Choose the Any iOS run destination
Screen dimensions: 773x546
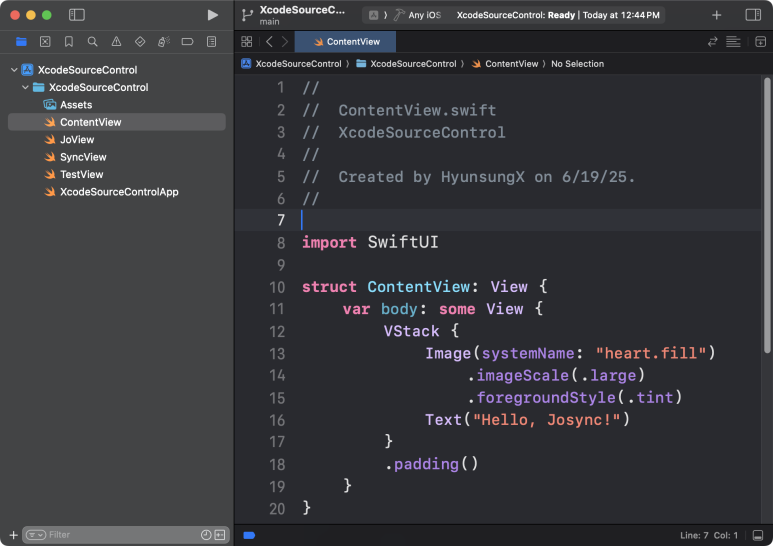pos(418,15)
